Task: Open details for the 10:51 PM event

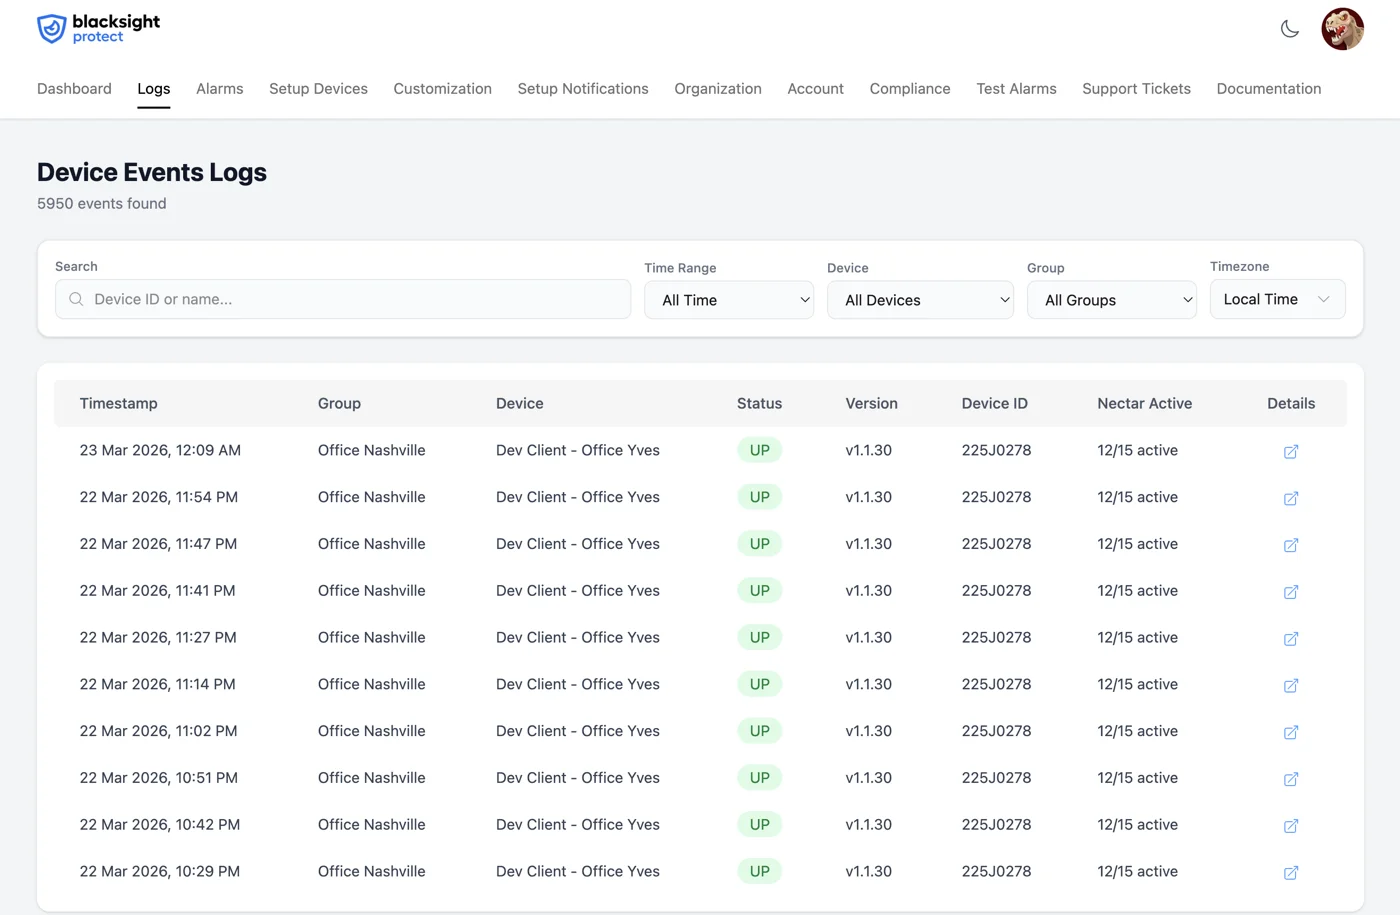Action: [x=1290, y=779]
